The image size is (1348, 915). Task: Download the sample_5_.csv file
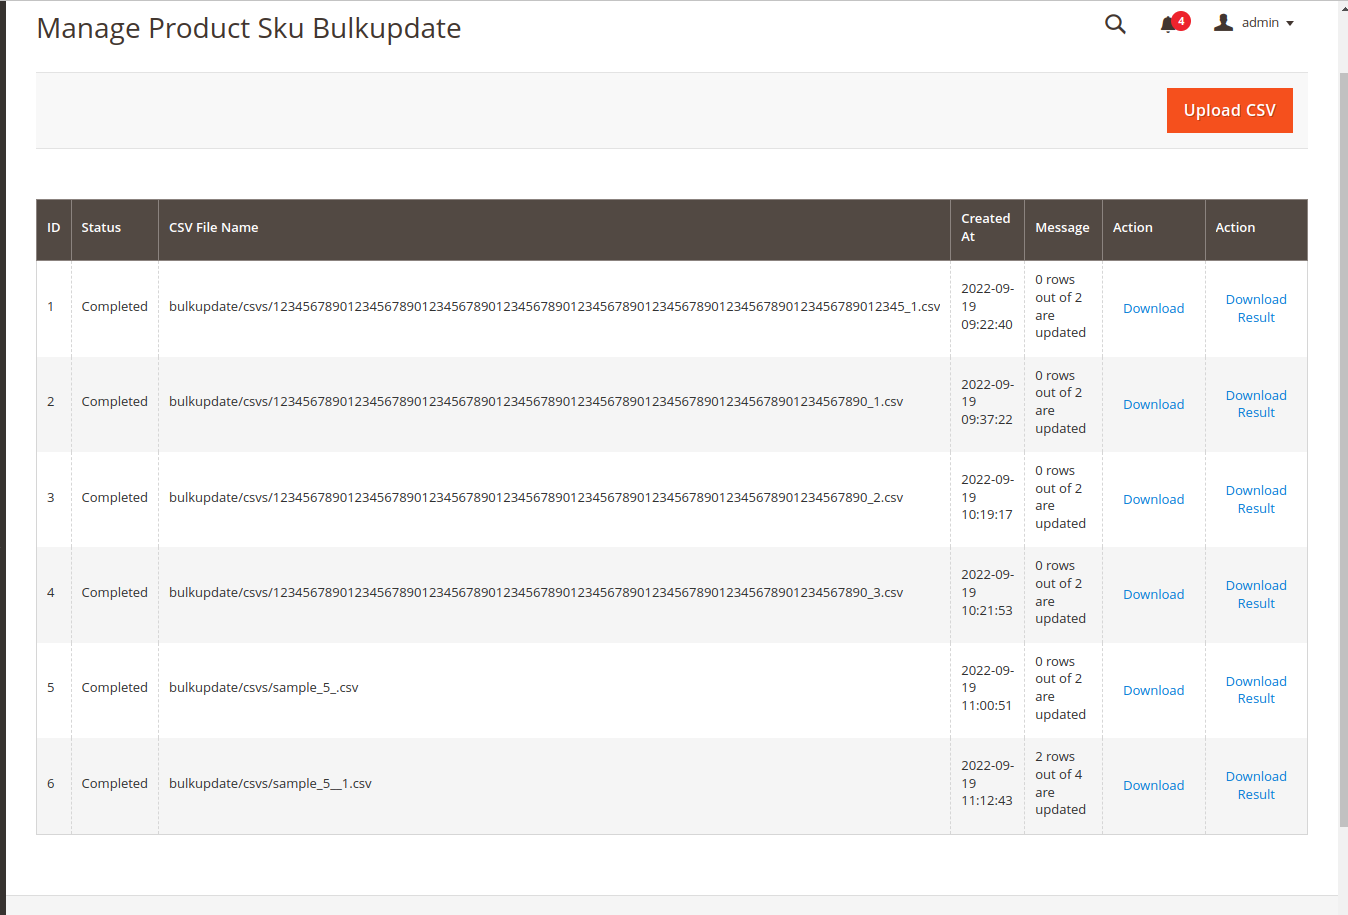pyautogui.click(x=1153, y=691)
